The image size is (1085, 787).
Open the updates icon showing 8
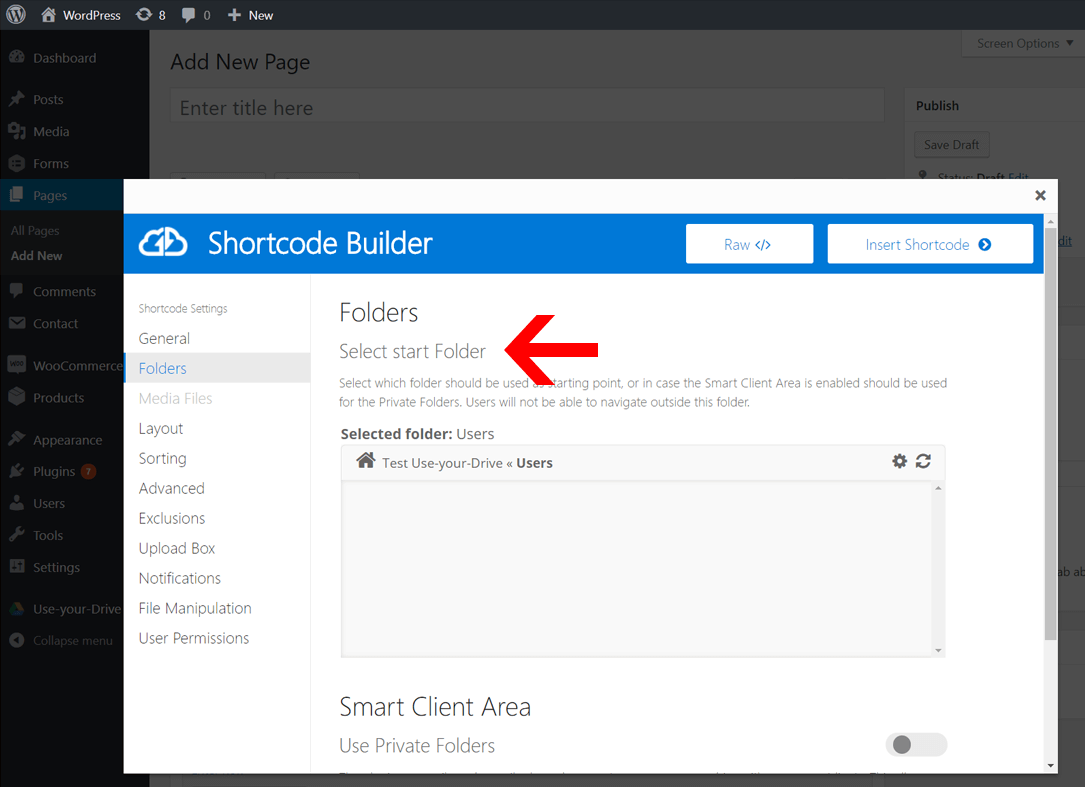point(150,15)
